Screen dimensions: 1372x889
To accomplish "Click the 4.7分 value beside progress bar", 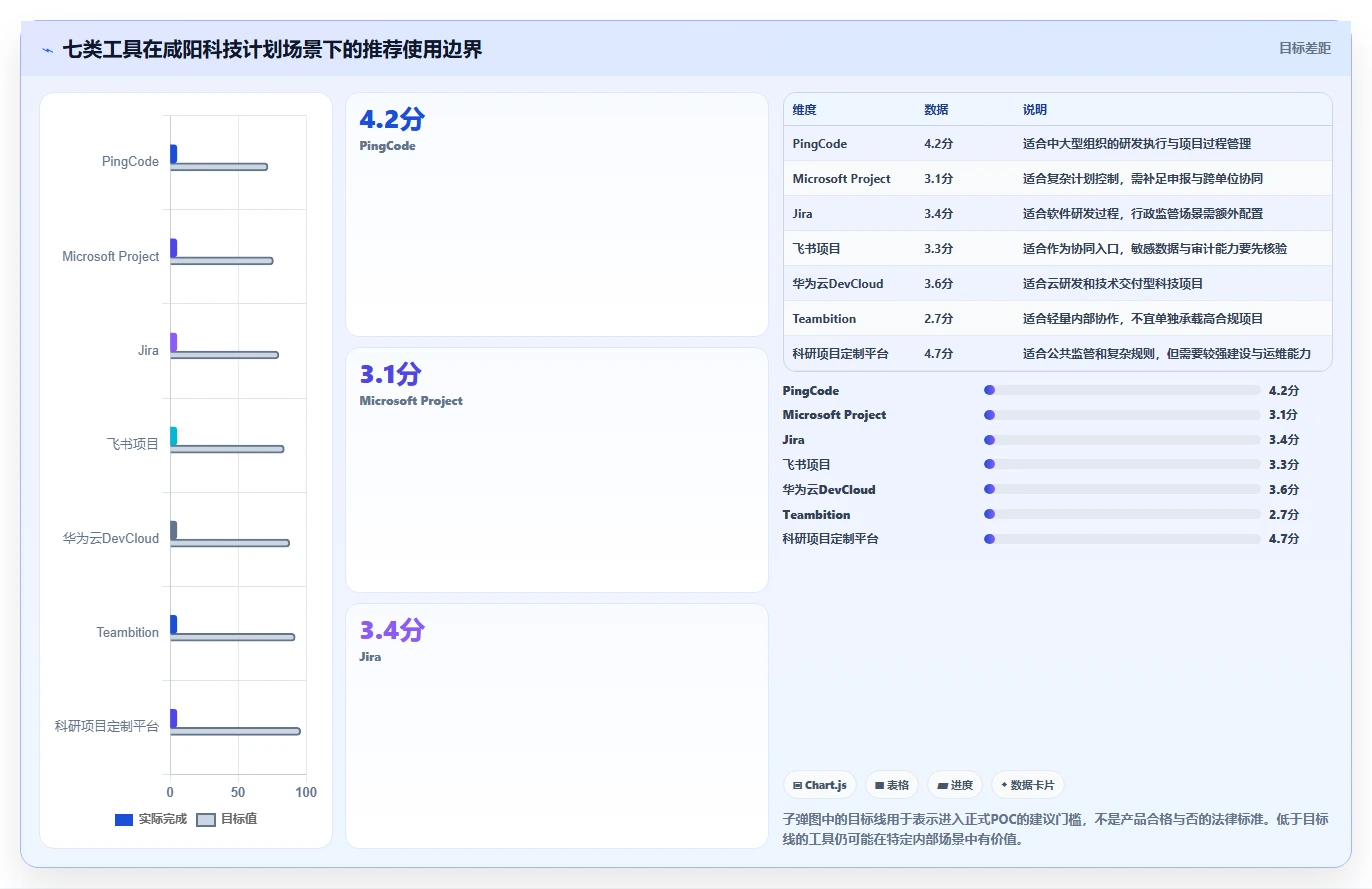I will point(1284,539).
